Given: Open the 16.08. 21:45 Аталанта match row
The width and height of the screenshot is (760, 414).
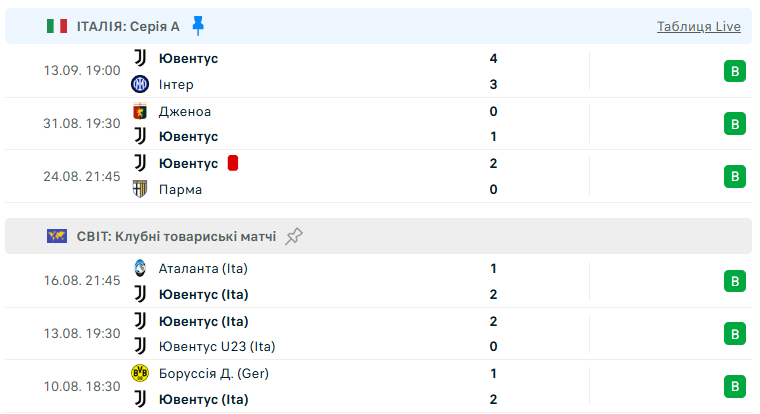Looking at the screenshot, I should tap(378, 281).
